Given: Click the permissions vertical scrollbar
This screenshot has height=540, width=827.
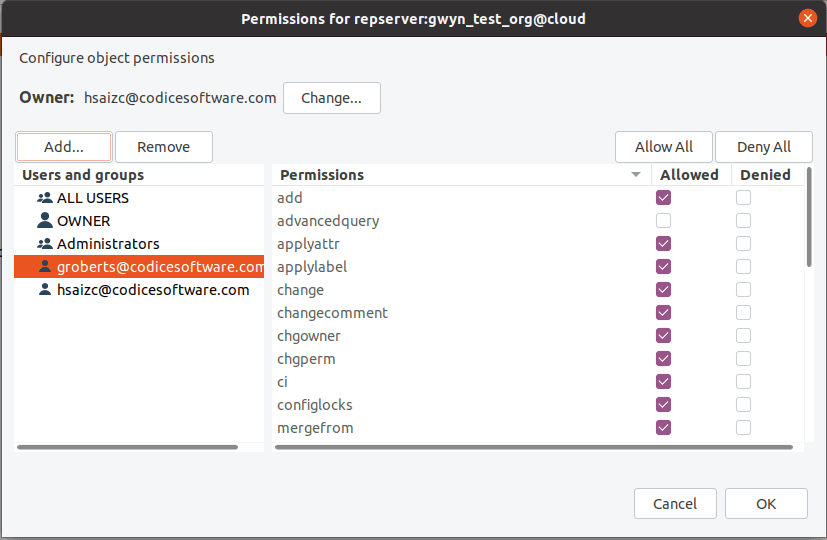Looking at the screenshot, I should (809, 217).
